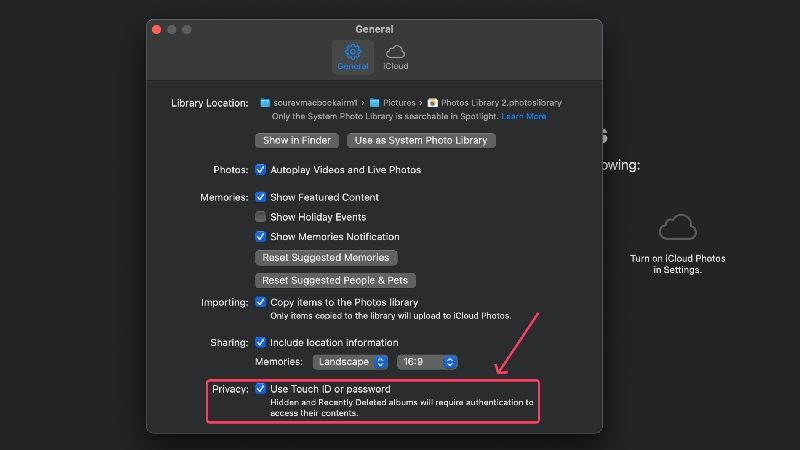Click Photos Library 2.photoslibrary icon
Screen dimensions: 800x450
coord(433,103)
